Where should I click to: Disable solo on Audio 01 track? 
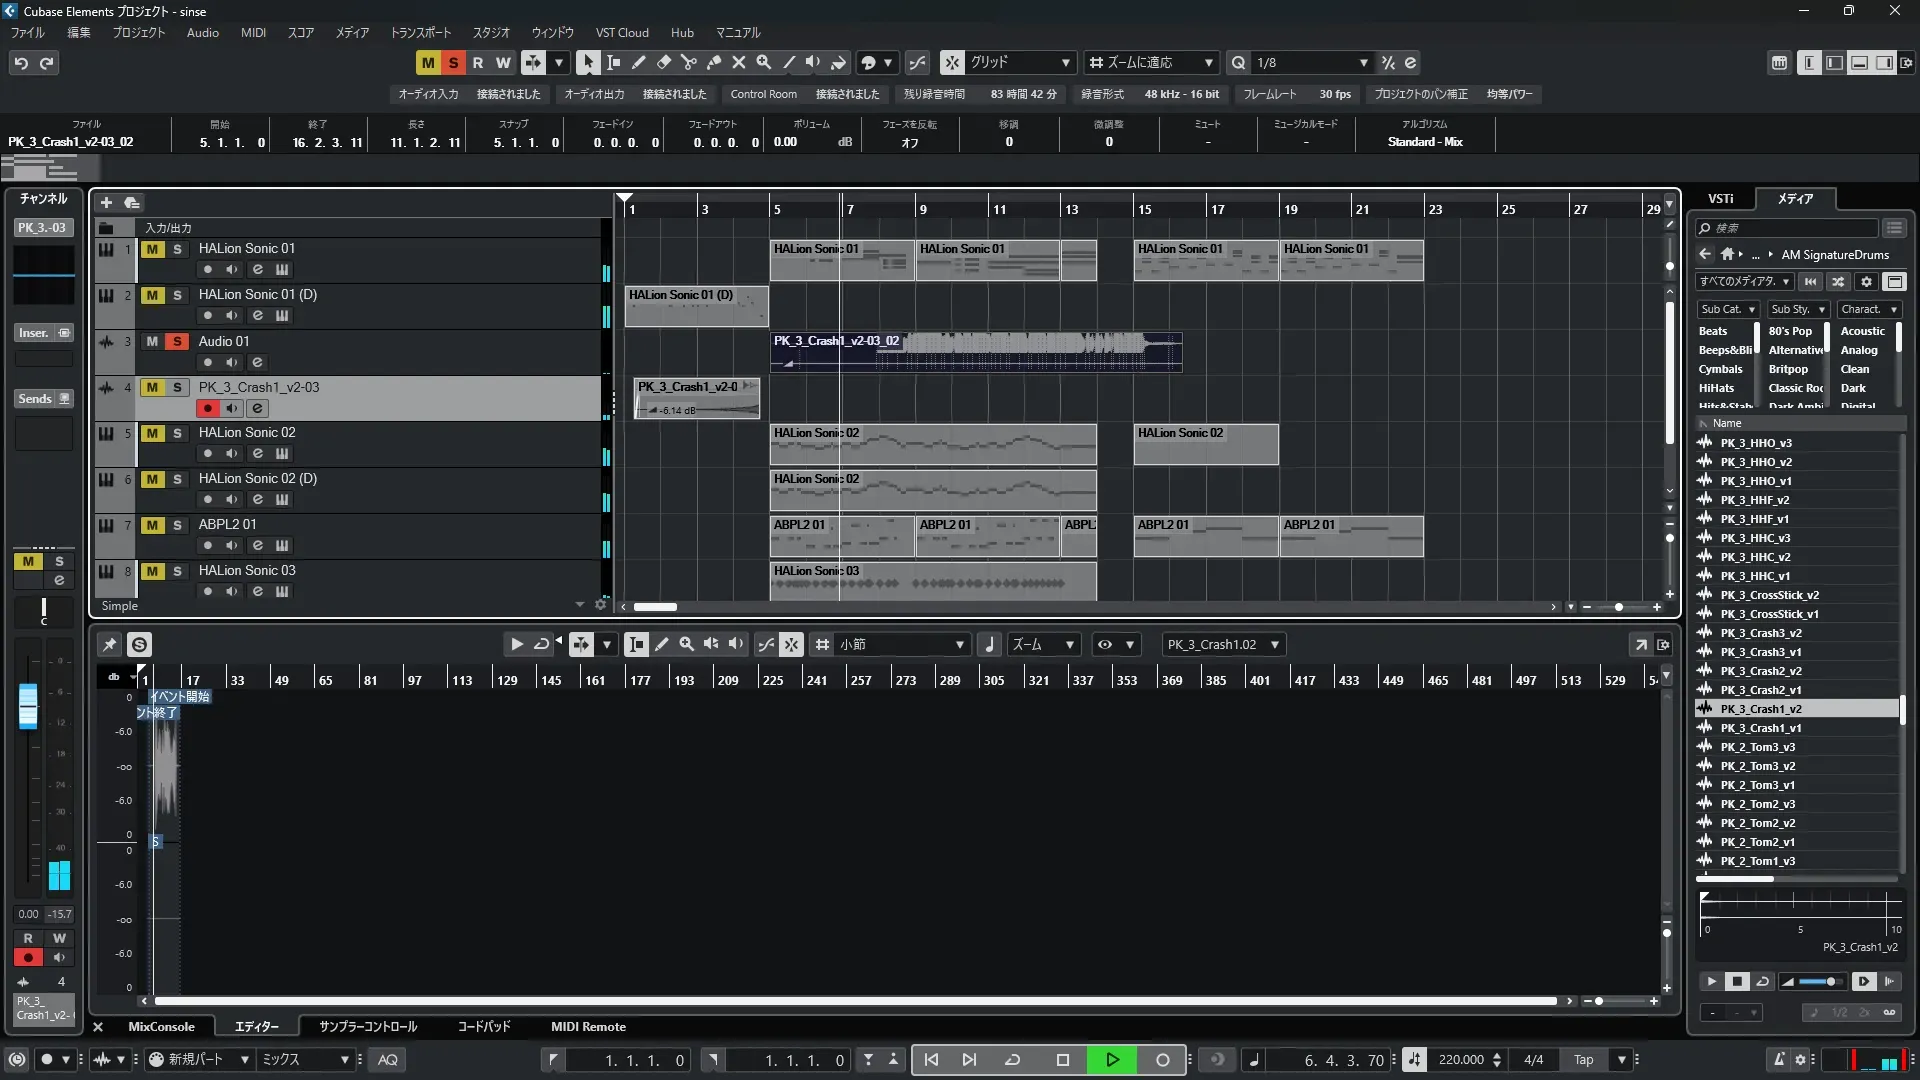click(x=177, y=341)
